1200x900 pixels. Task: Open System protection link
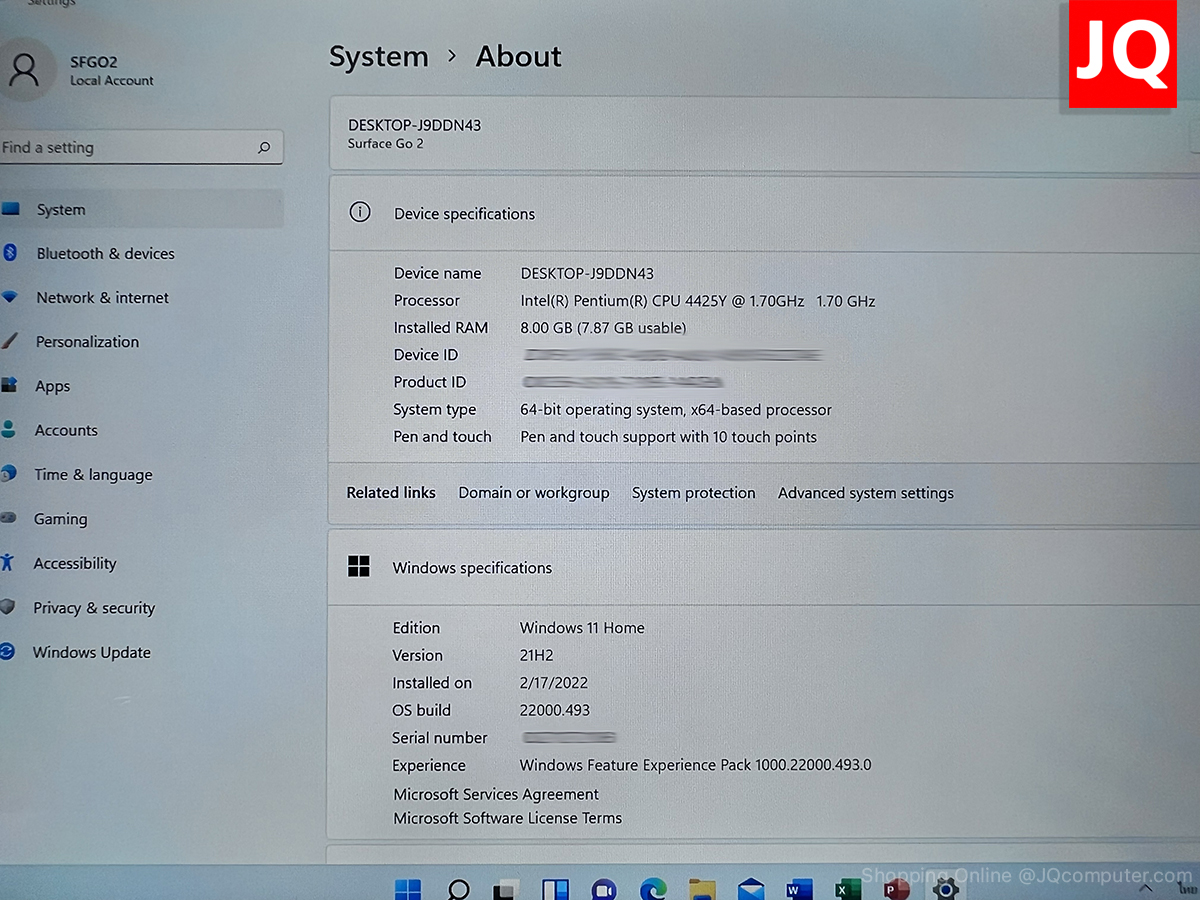694,493
